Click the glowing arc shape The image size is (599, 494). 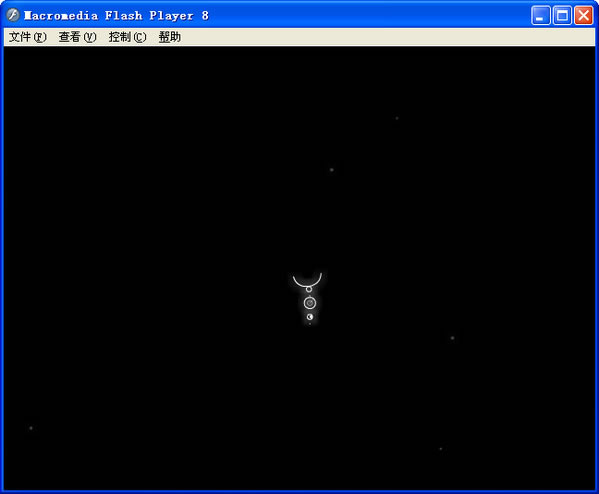[x=307, y=280]
